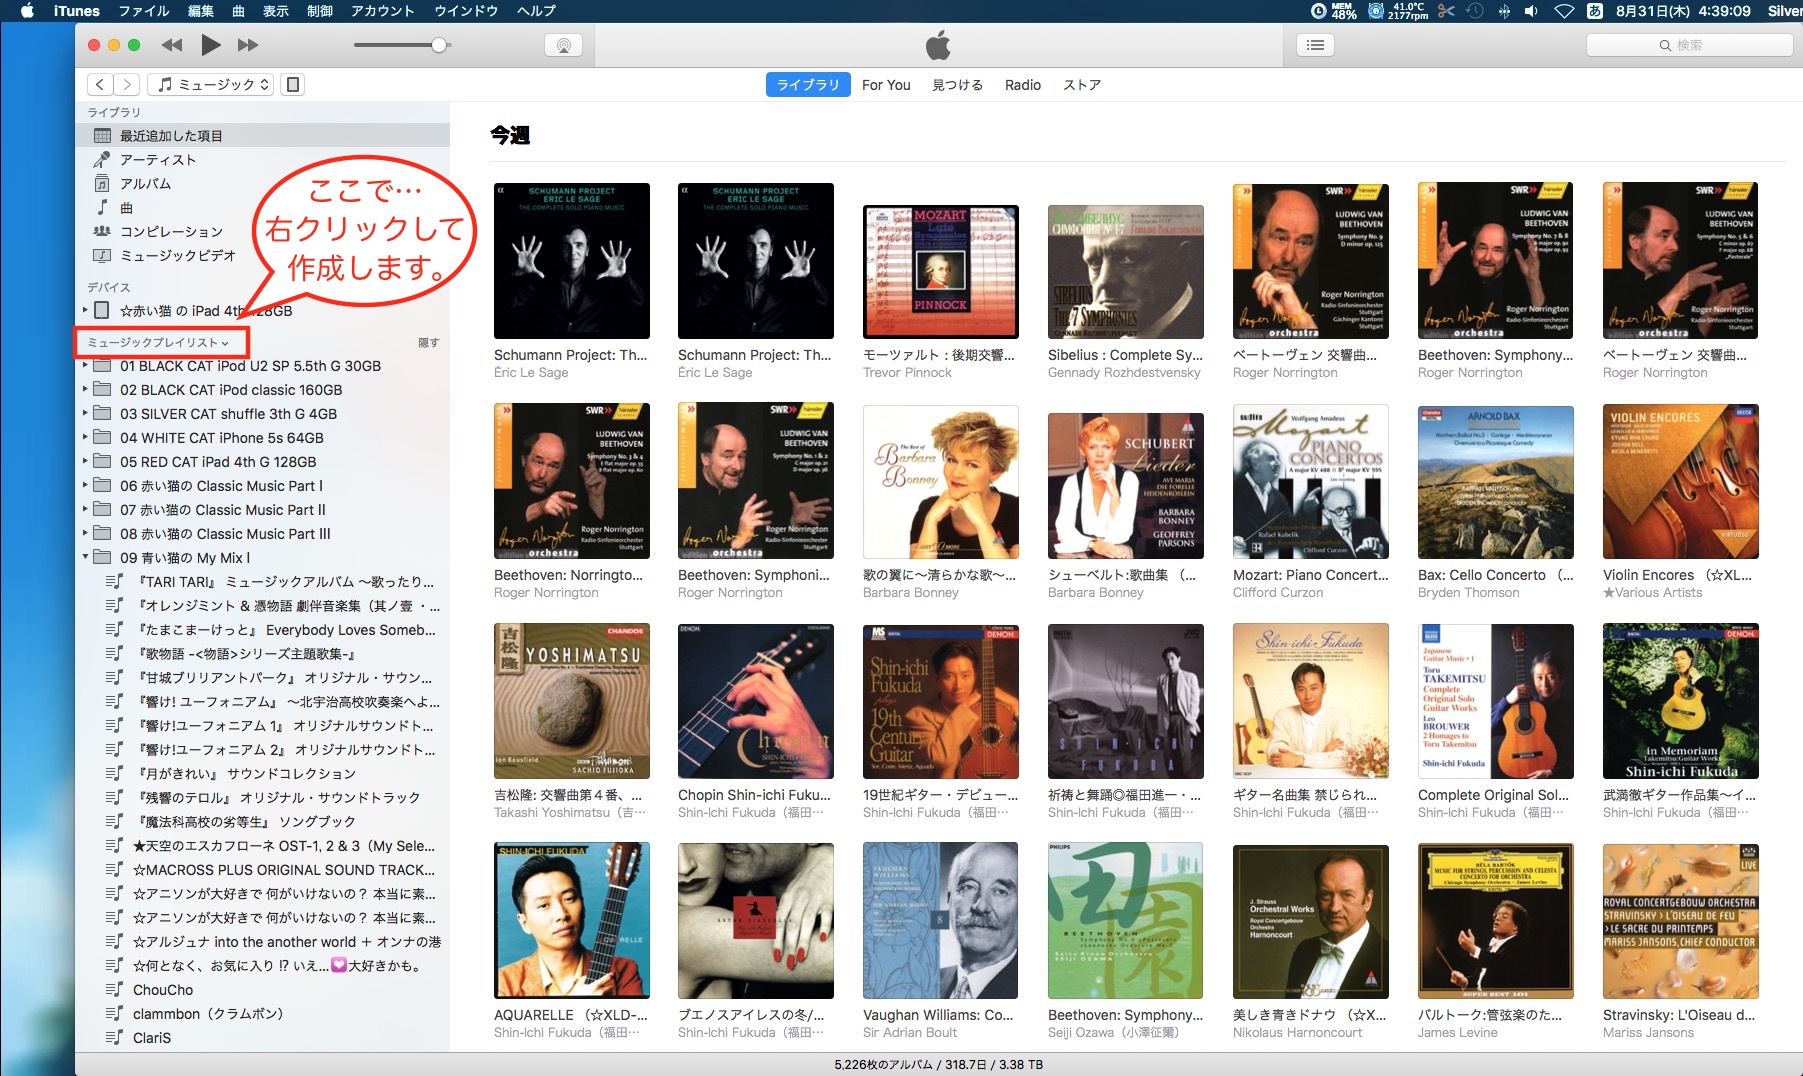Go back with the left navigation arrow
Screen dimensions: 1803x1076
[x=100, y=85]
